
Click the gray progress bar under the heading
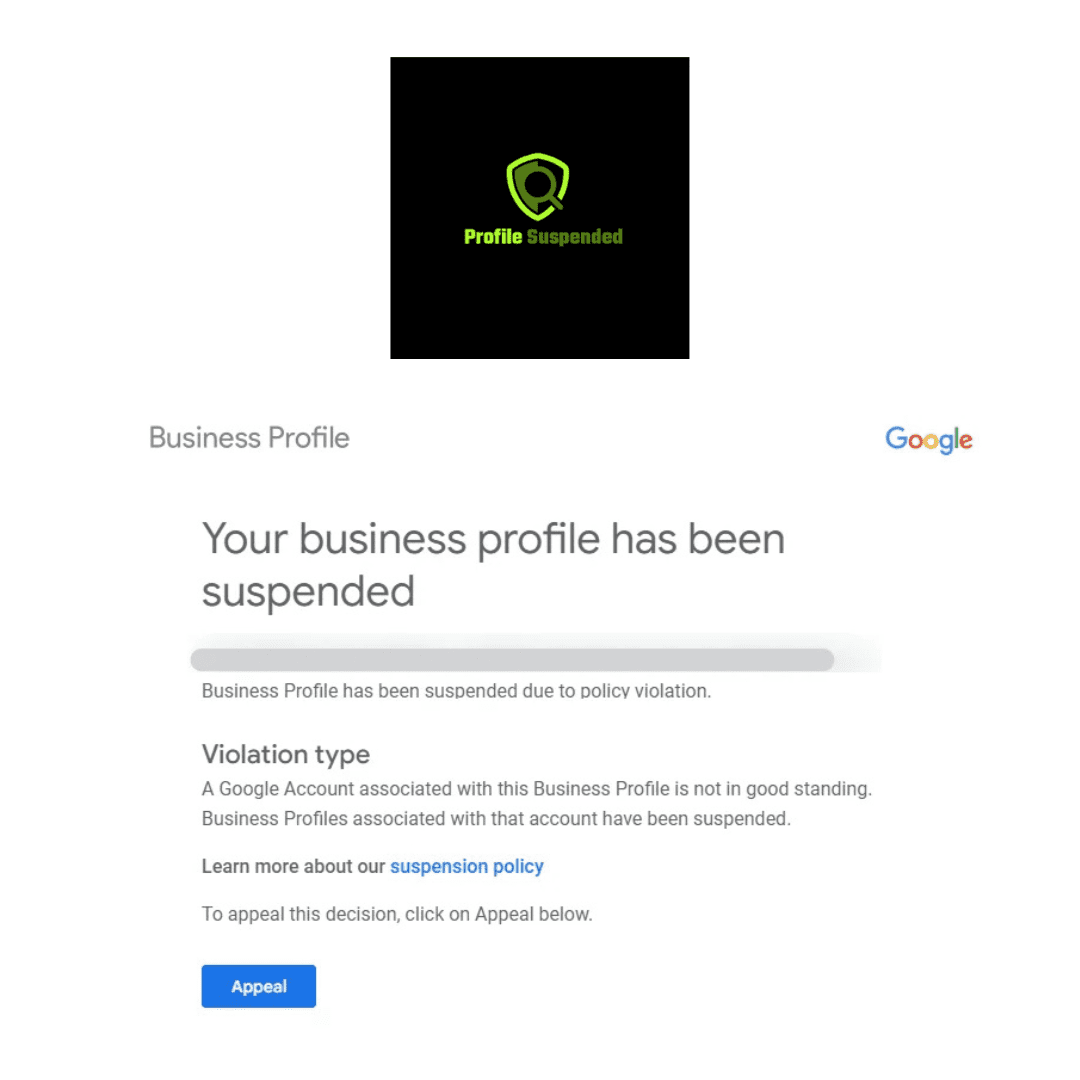[512, 659]
